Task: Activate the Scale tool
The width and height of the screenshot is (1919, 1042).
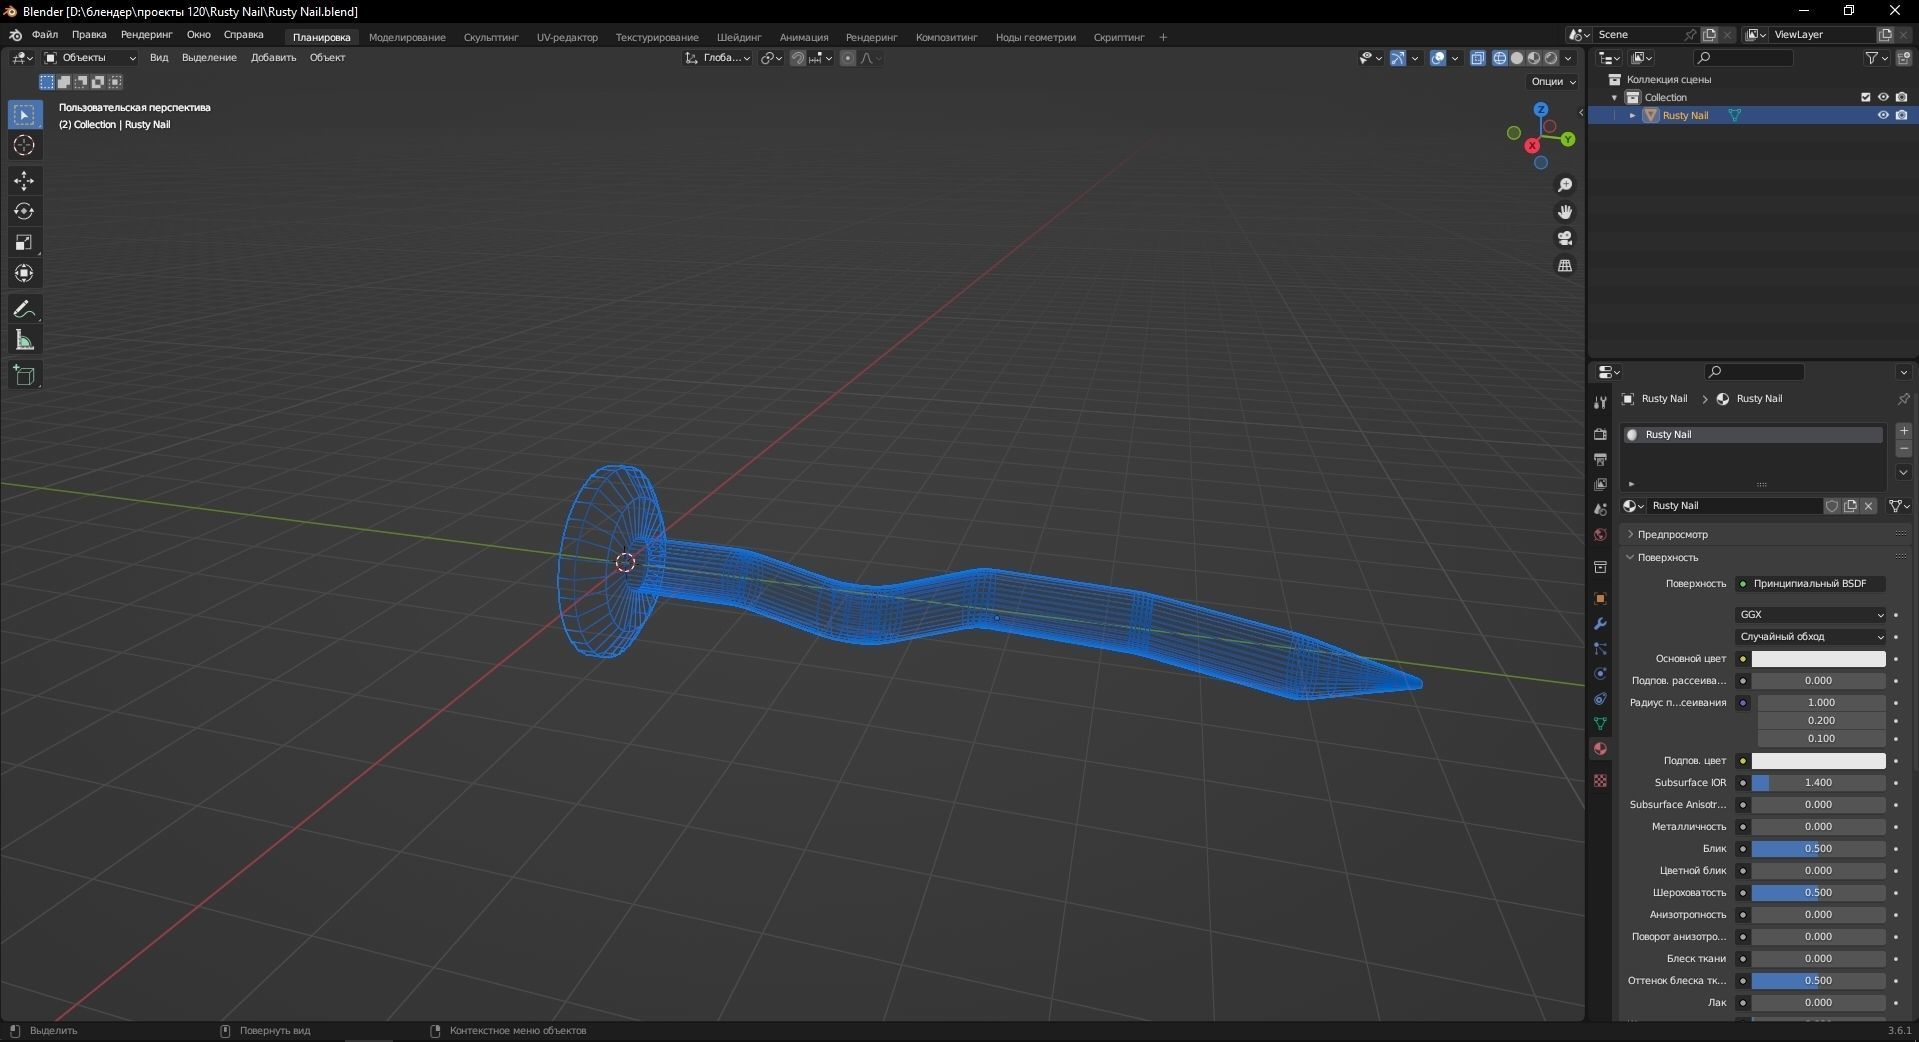Action: point(24,243)
